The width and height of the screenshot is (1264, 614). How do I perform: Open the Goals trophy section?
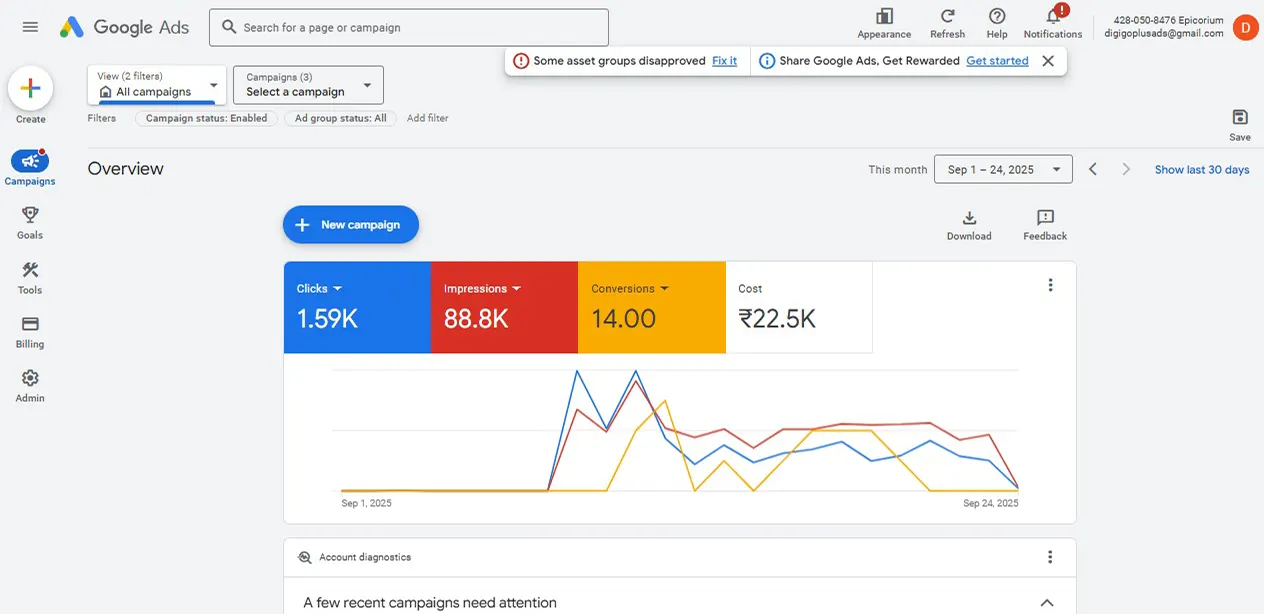[30, 222]
